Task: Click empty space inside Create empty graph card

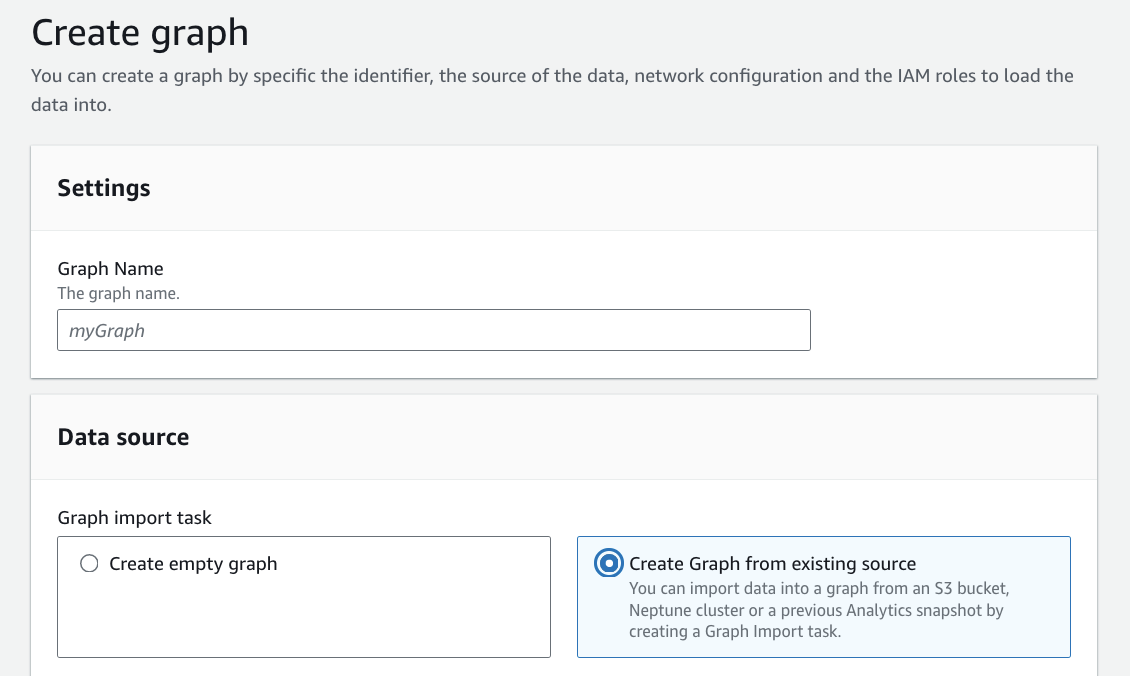Action: (x=303, y=620)
